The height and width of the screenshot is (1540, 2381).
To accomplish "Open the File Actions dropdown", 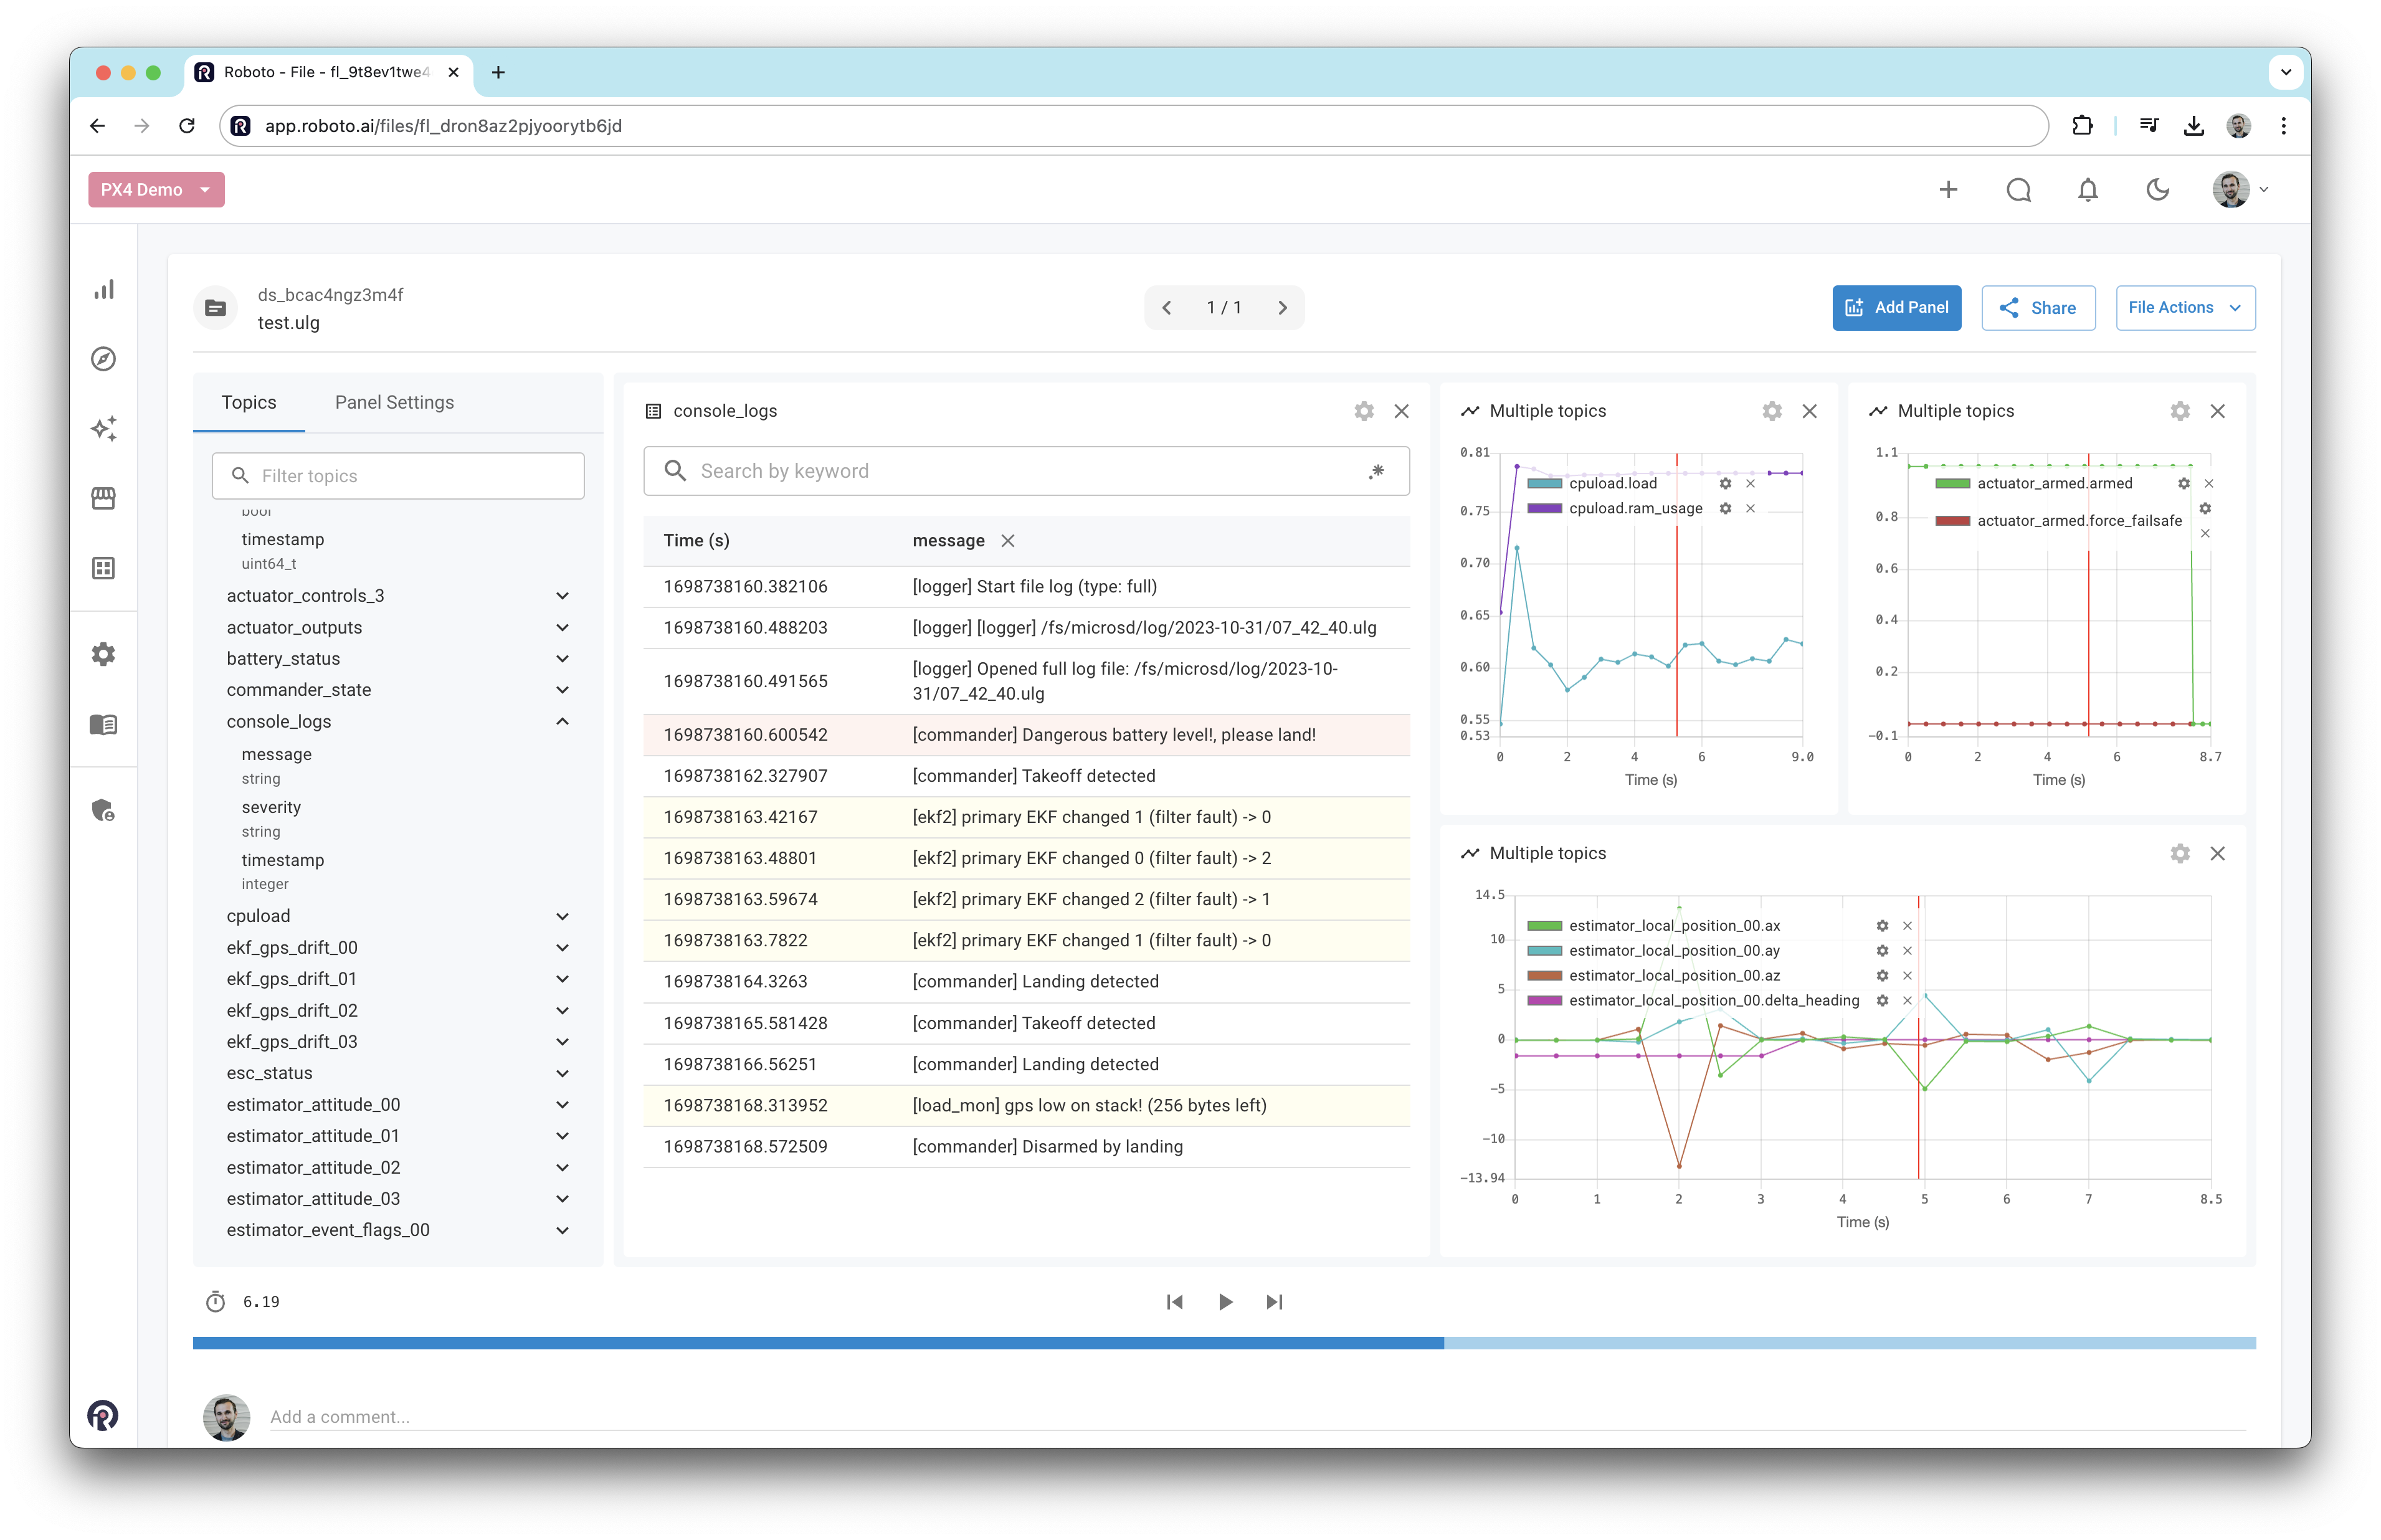I will click(x=2185, y=308).
